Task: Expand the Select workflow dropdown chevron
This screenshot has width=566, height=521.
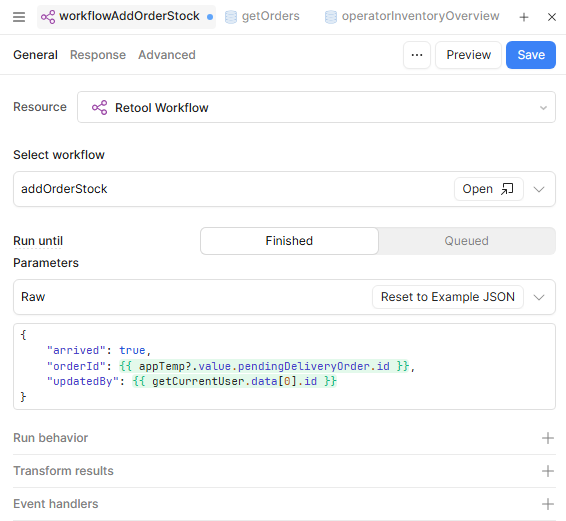Action: click(x=539, y=189)
